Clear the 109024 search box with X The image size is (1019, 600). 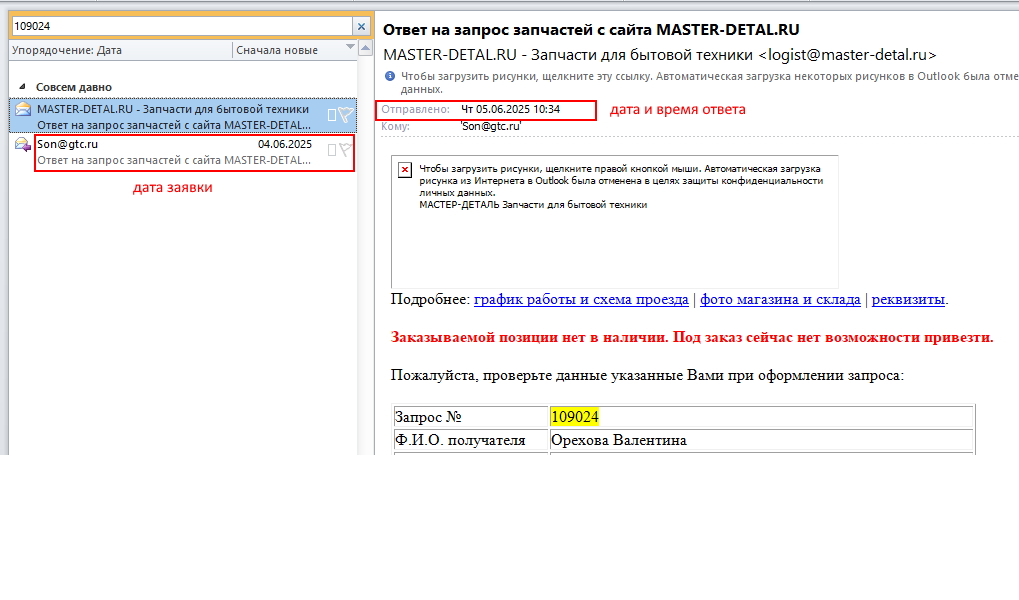coord(361,26)
